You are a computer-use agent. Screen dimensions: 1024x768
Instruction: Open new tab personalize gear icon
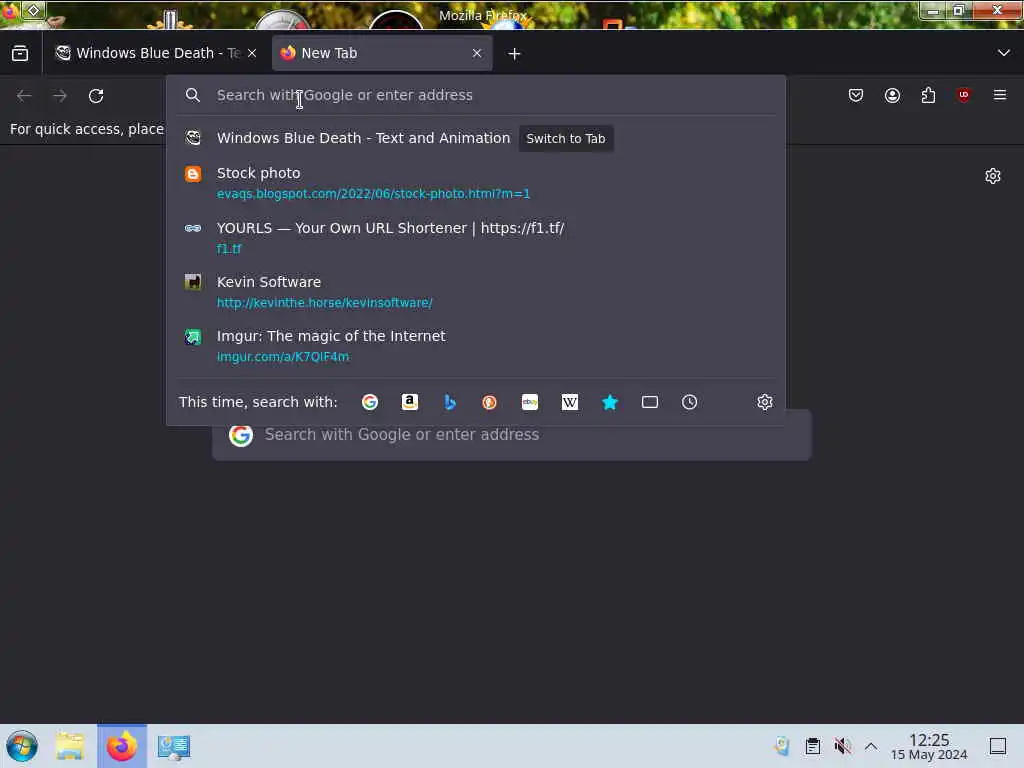(x=993, y=176)
